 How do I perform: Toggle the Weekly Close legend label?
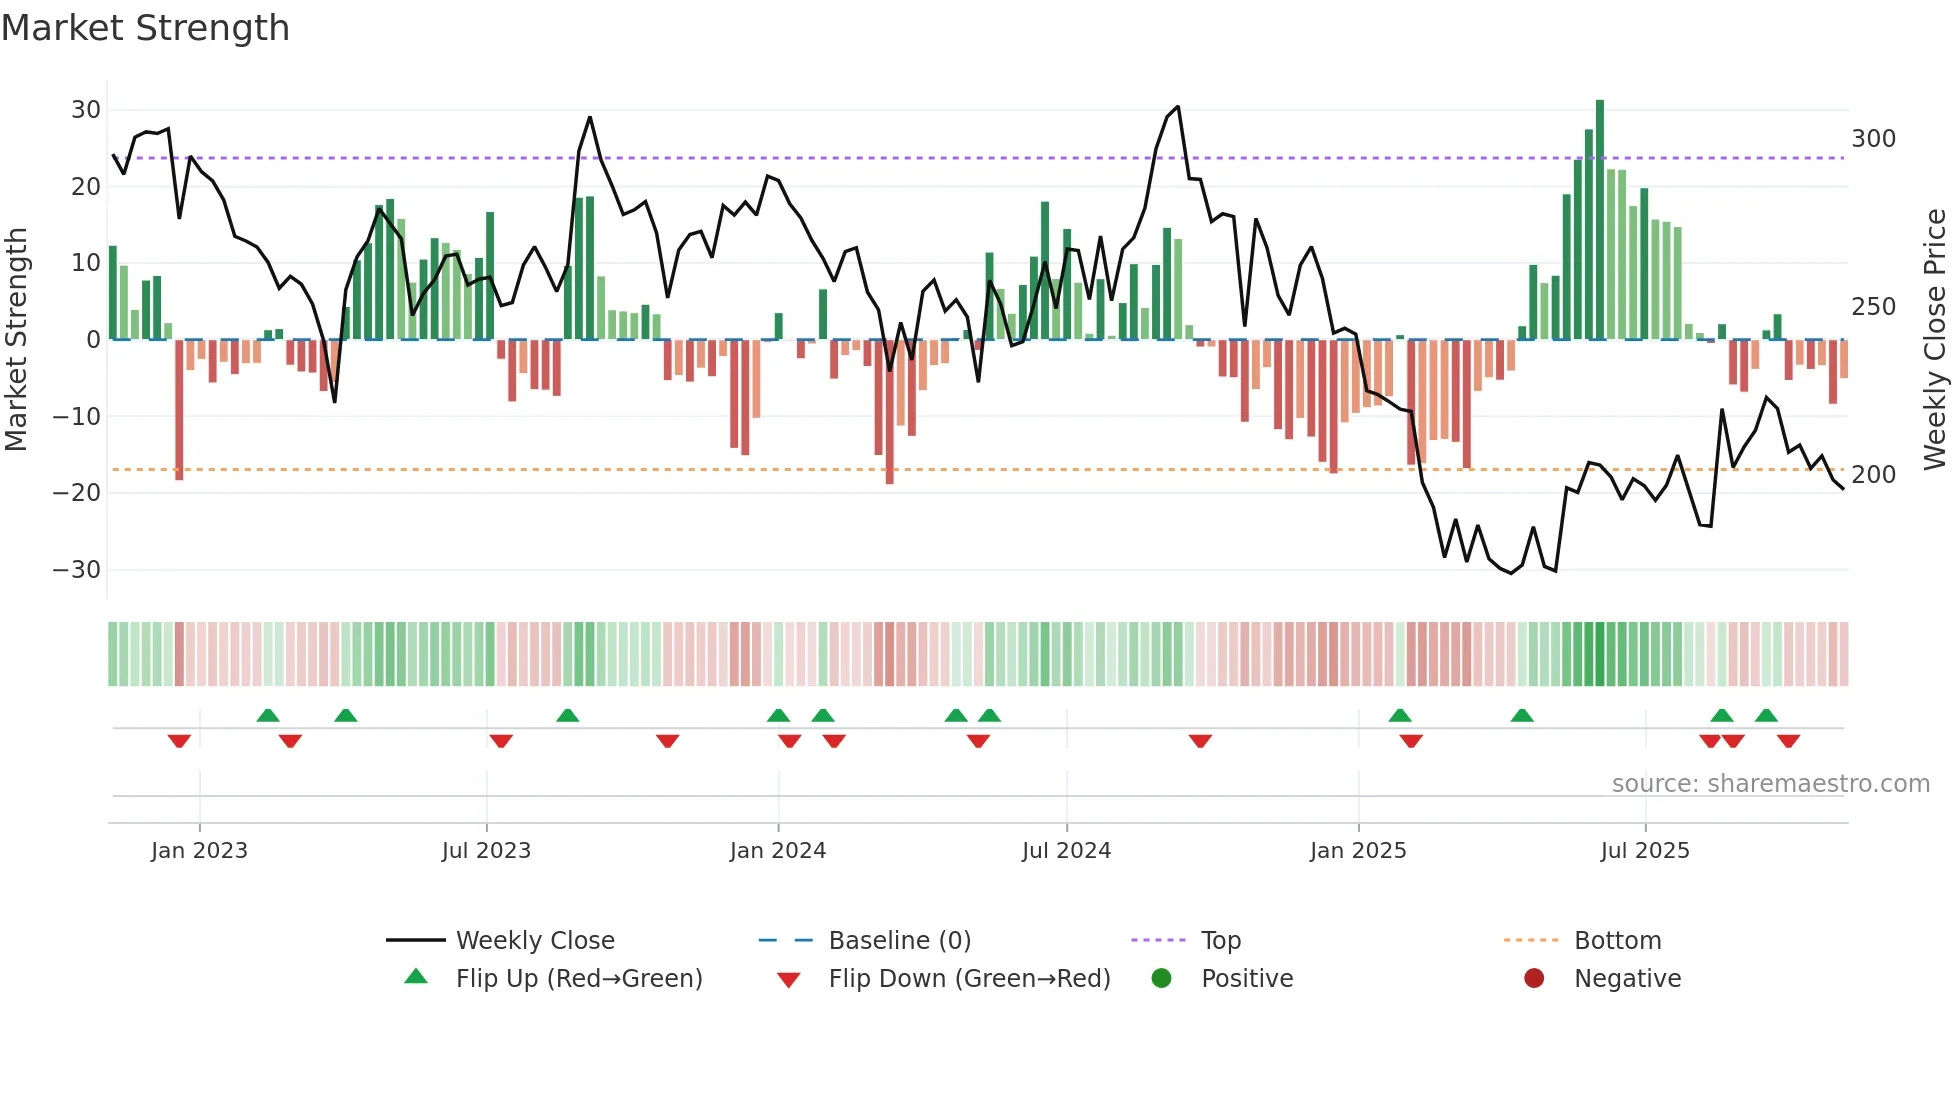(x=535, y=940)
